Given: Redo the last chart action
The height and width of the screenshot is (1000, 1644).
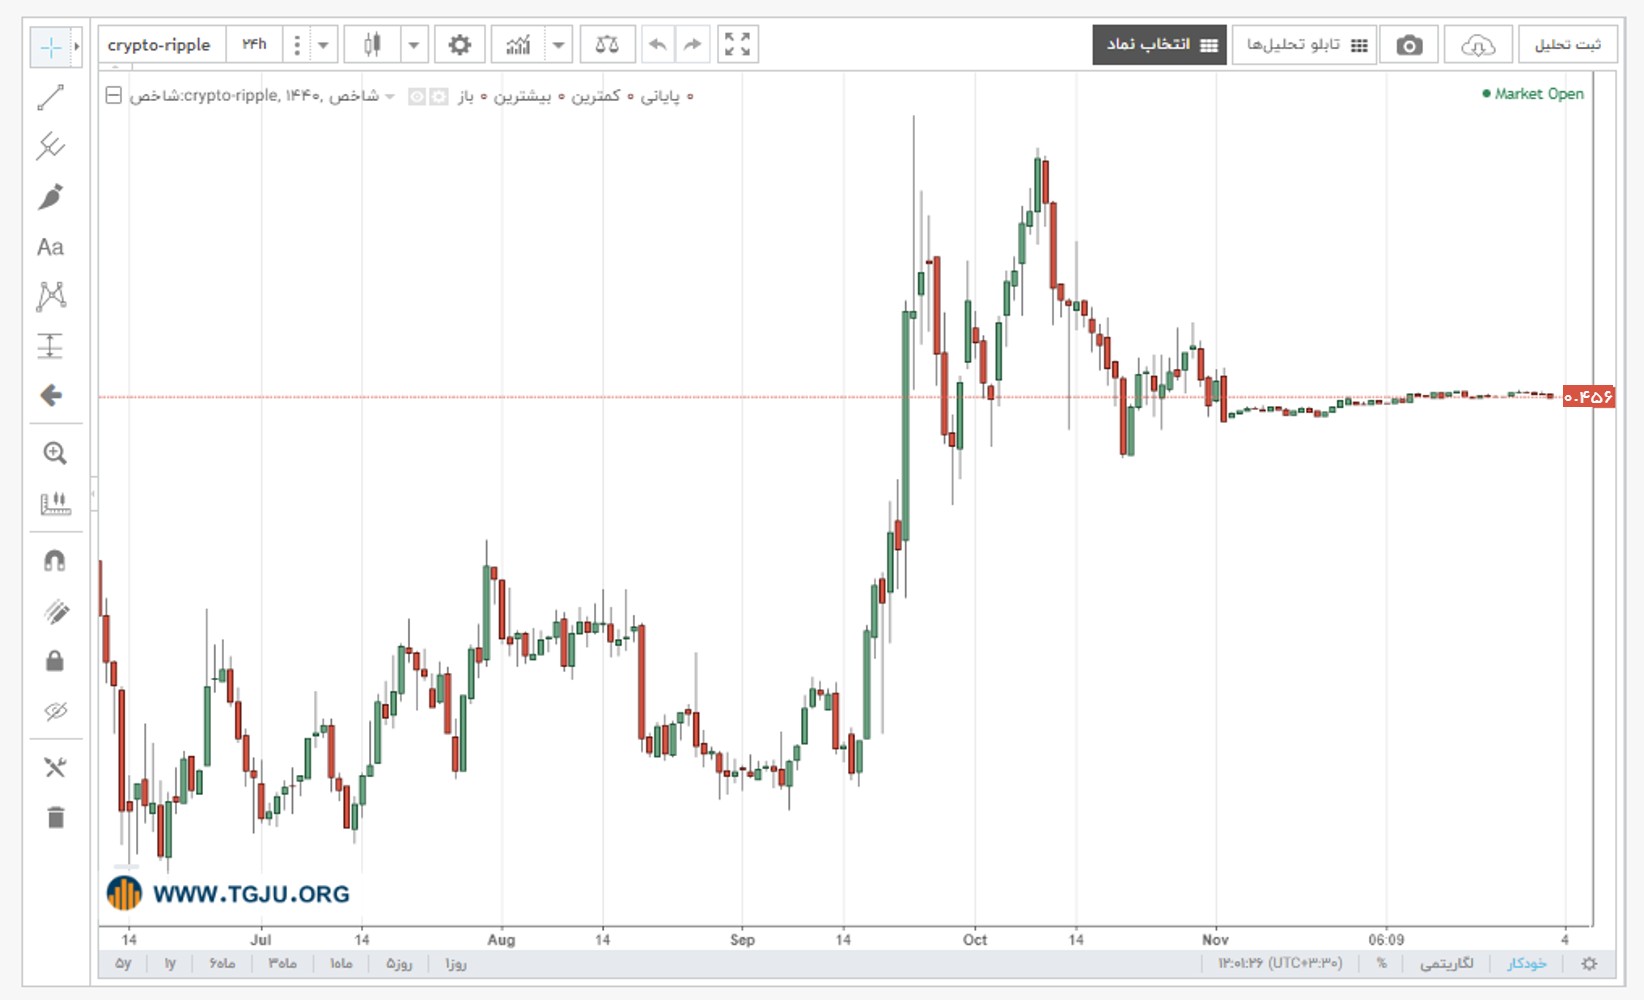Looking at the screenshot, I should click(692, 45).
